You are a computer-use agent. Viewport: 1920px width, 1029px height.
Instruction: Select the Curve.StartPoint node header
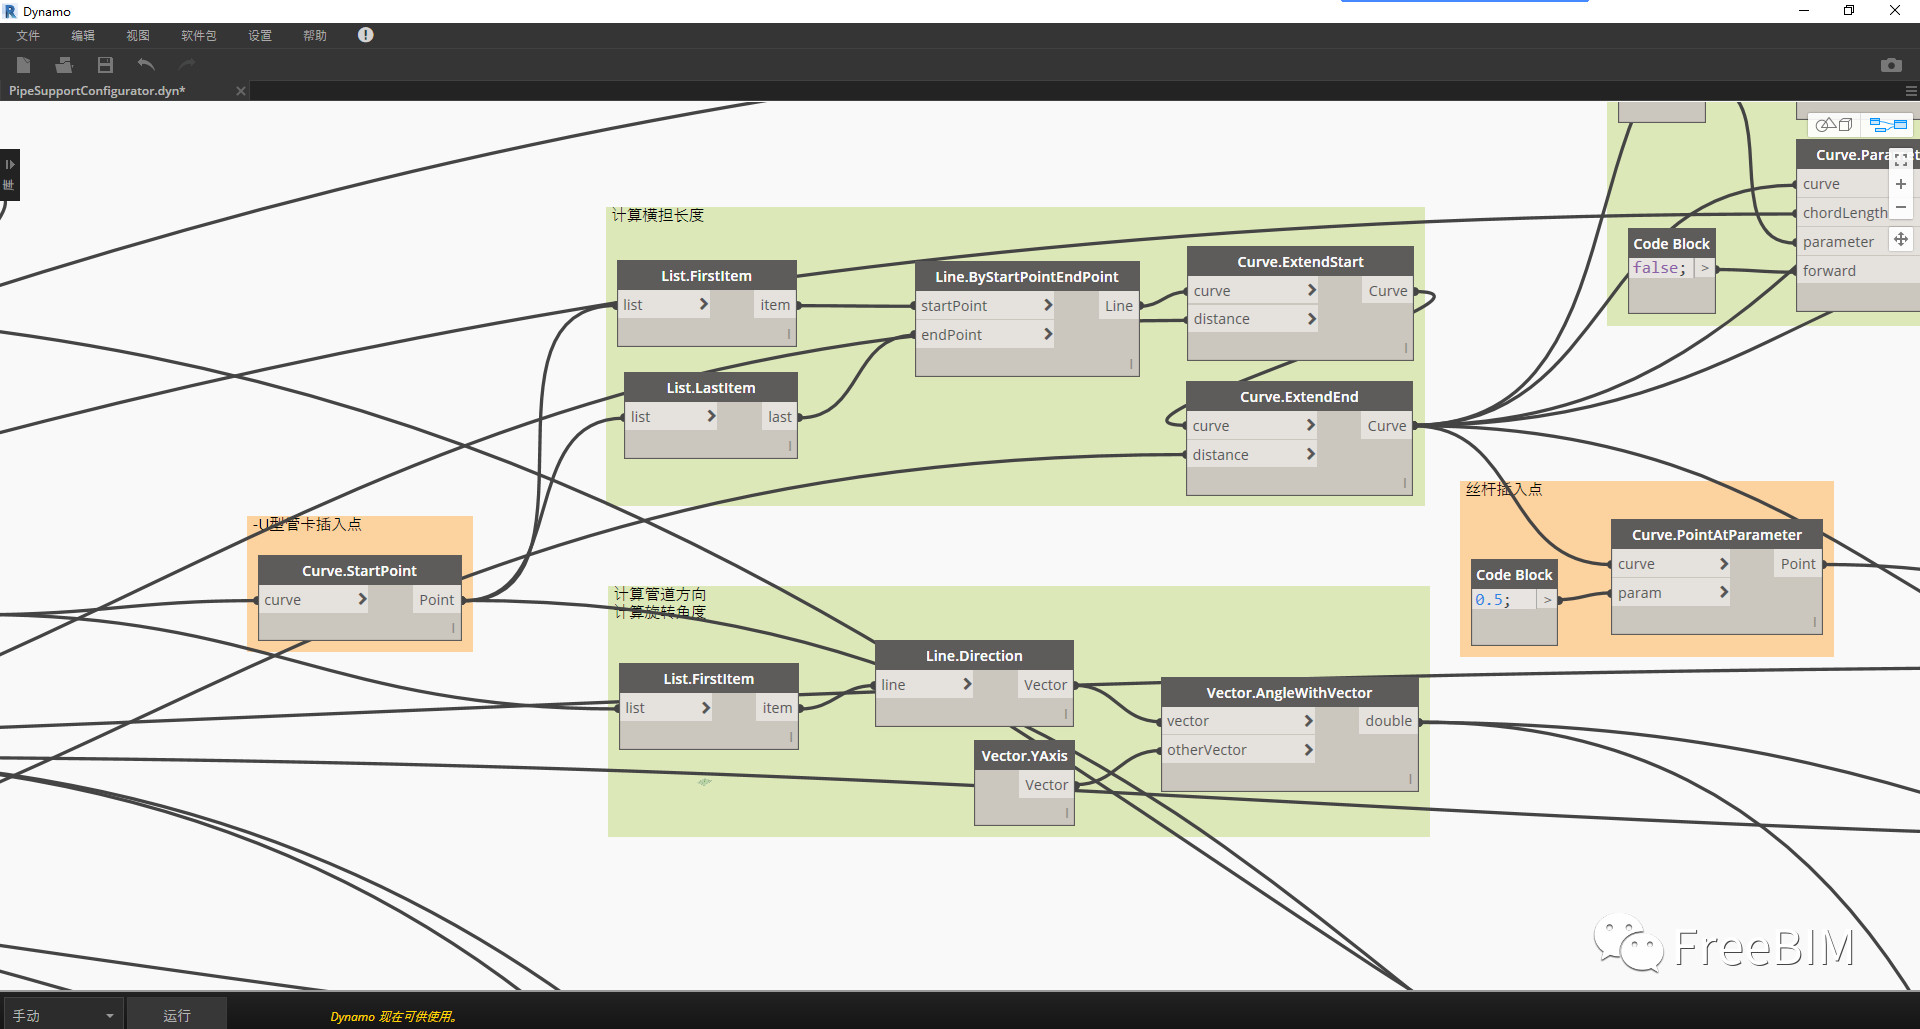coord(360,571)
